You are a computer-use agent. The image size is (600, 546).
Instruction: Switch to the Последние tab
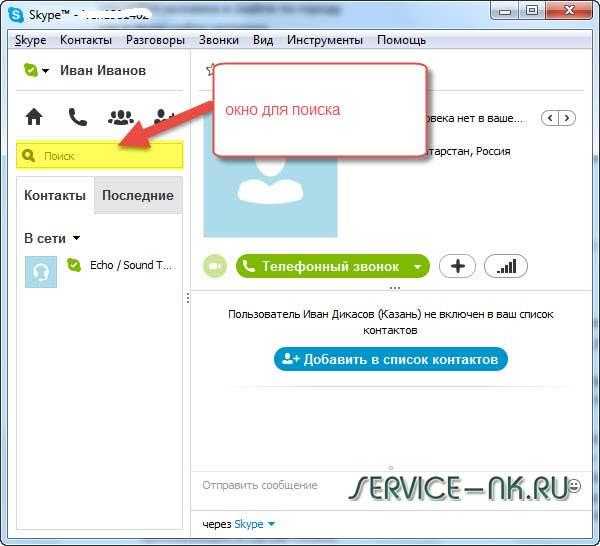138,195
